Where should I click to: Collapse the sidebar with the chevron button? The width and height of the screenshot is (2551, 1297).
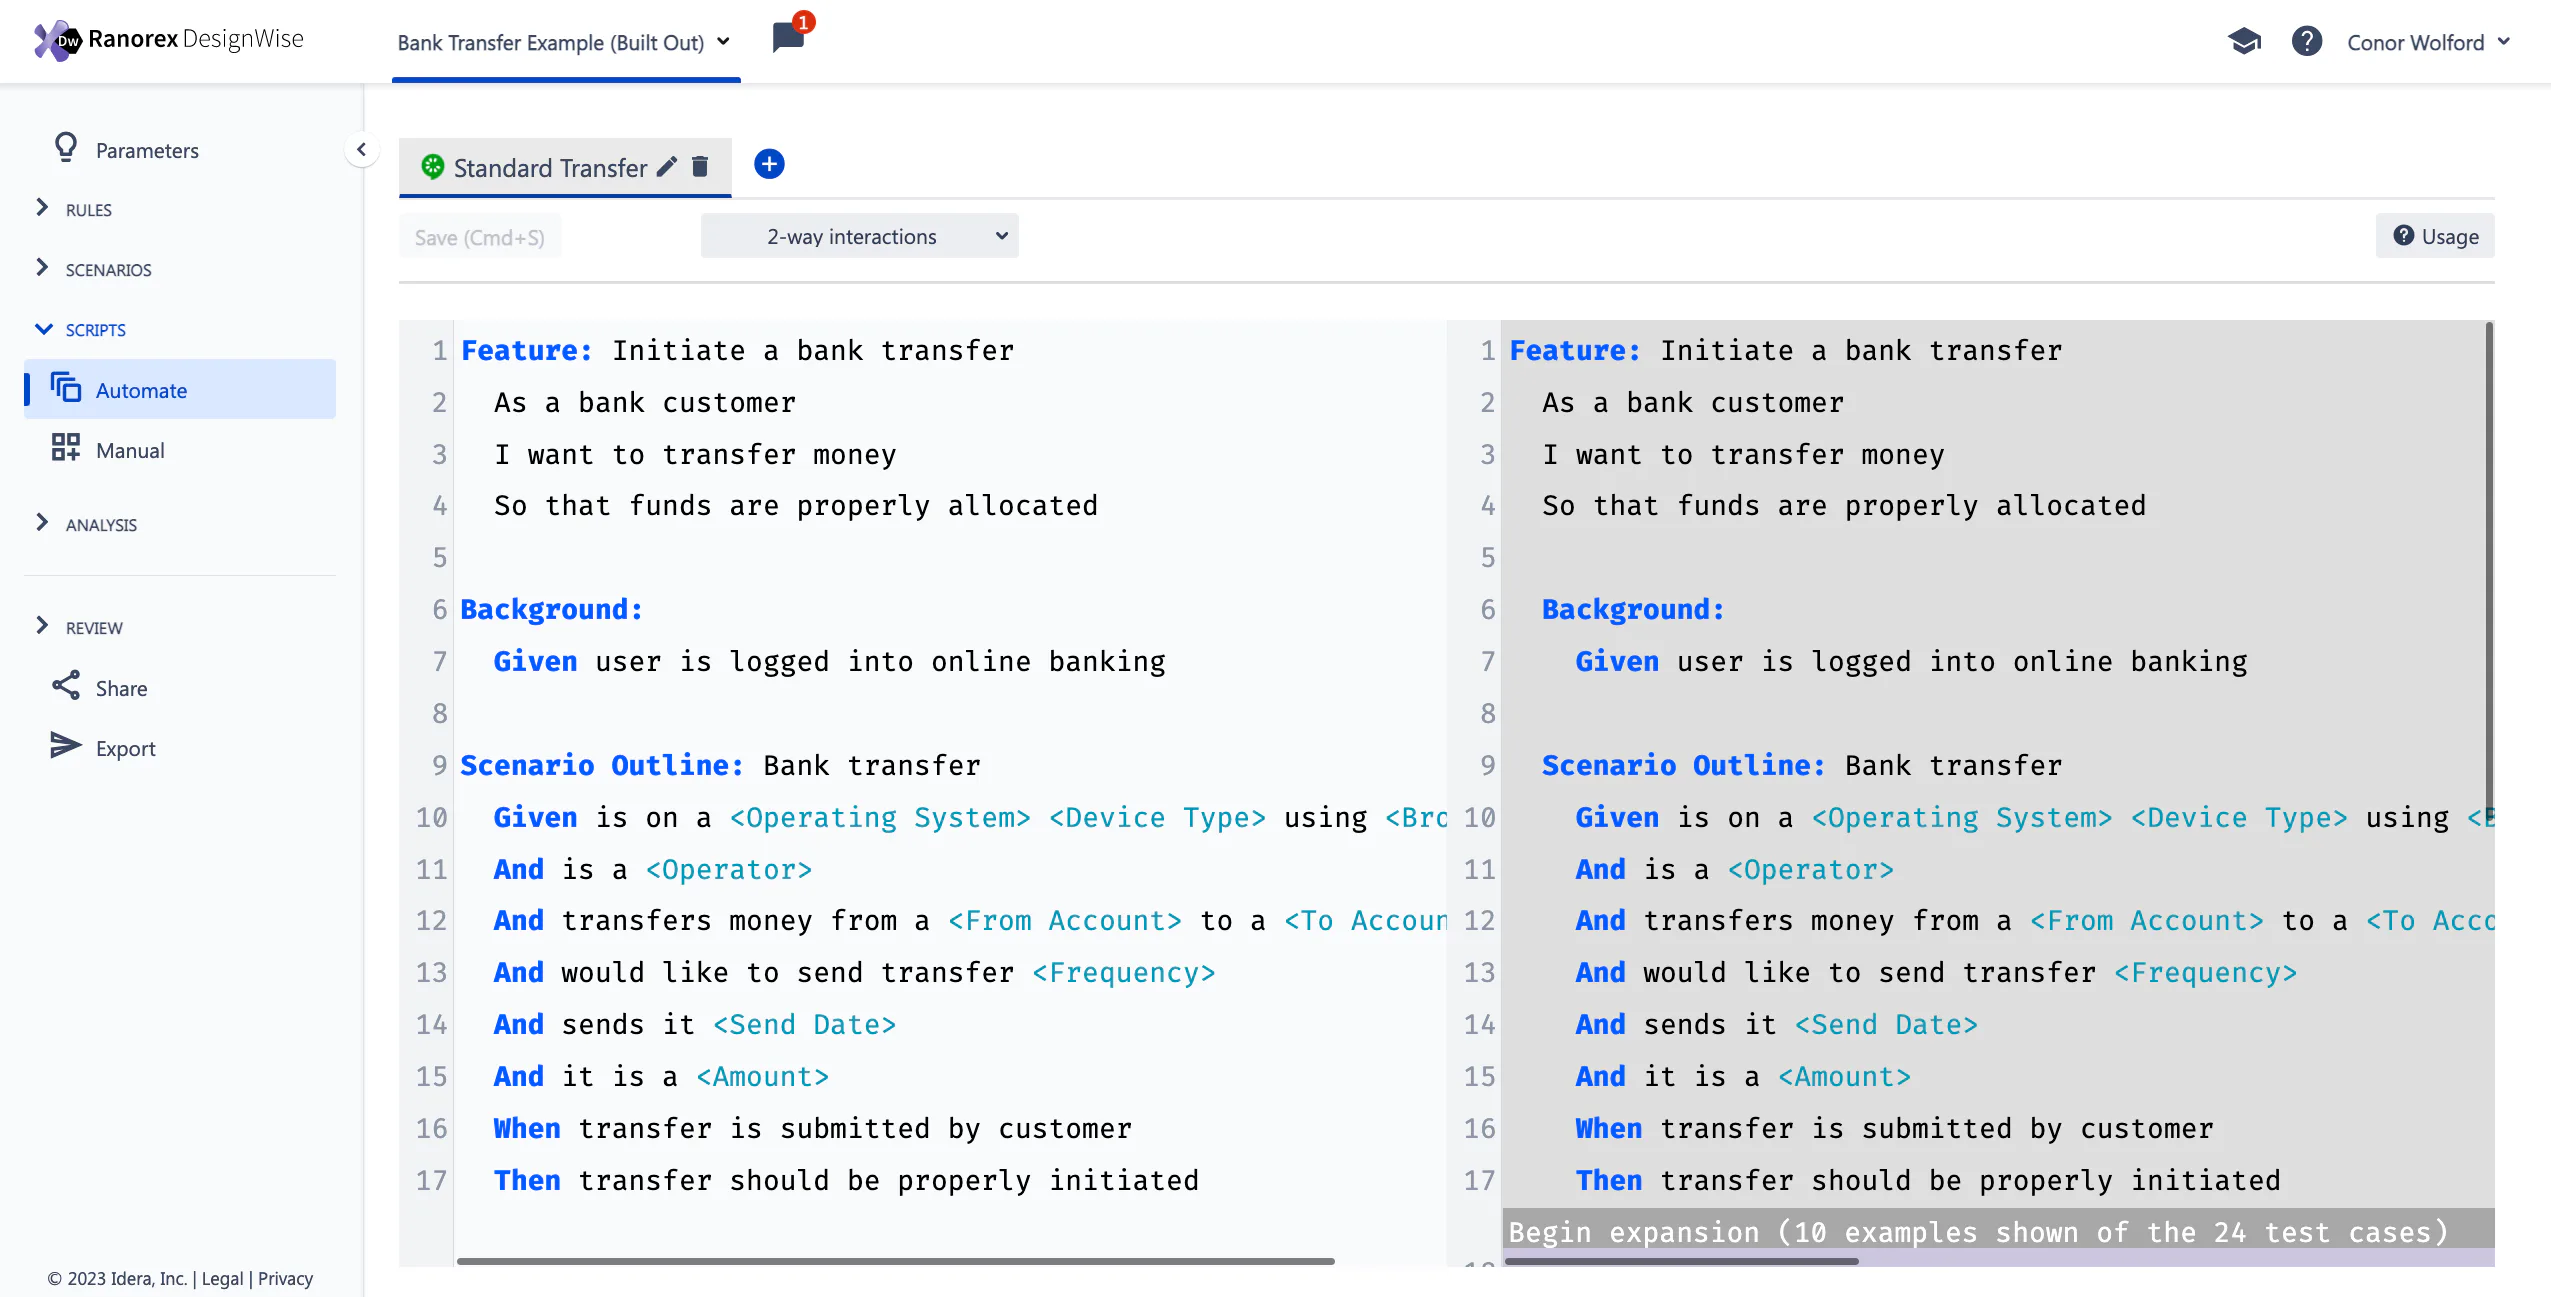(x=361, y=150)
